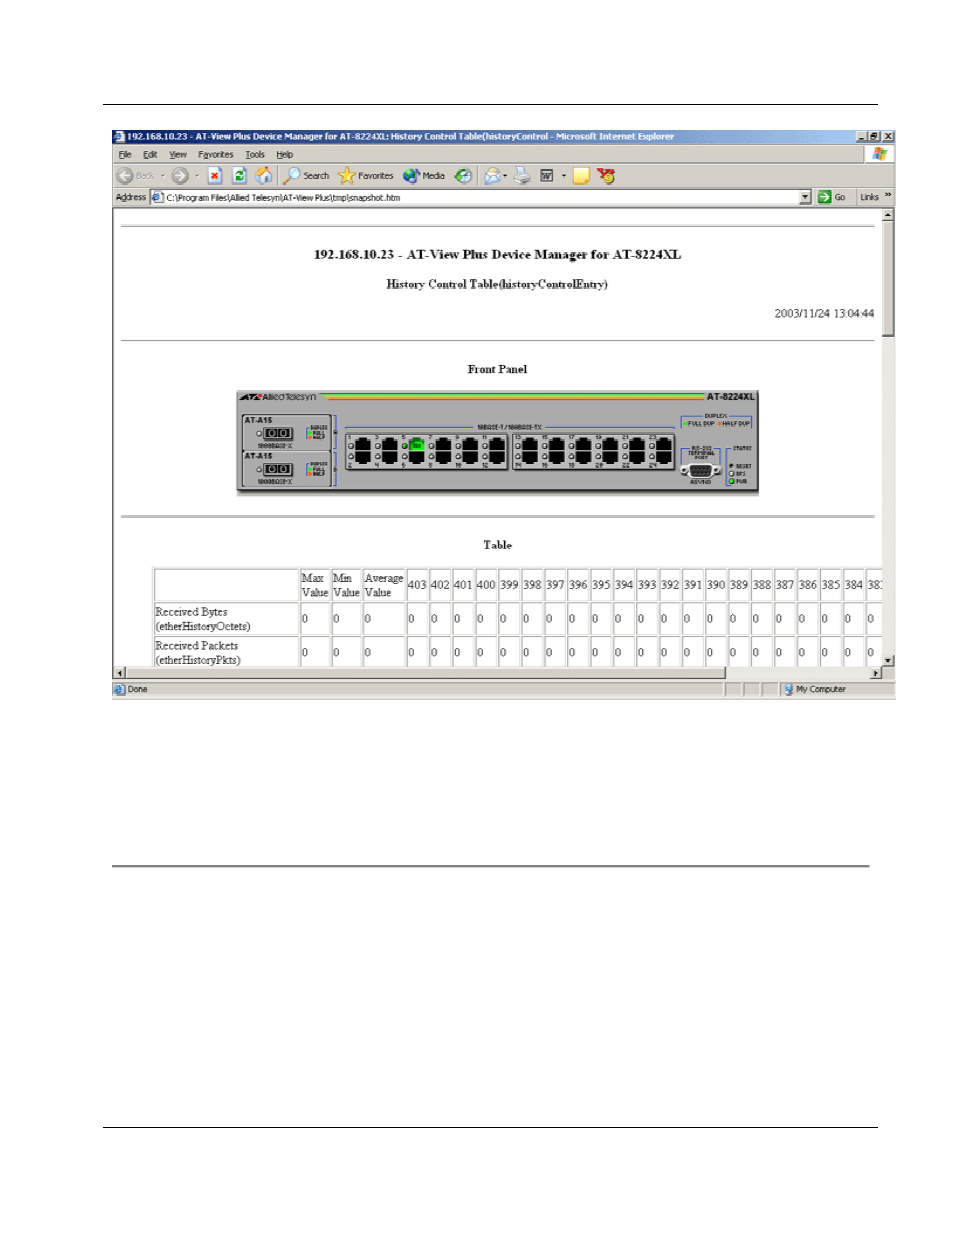
Task: Click the 'Min Value' column header
Action: point(346,586)
